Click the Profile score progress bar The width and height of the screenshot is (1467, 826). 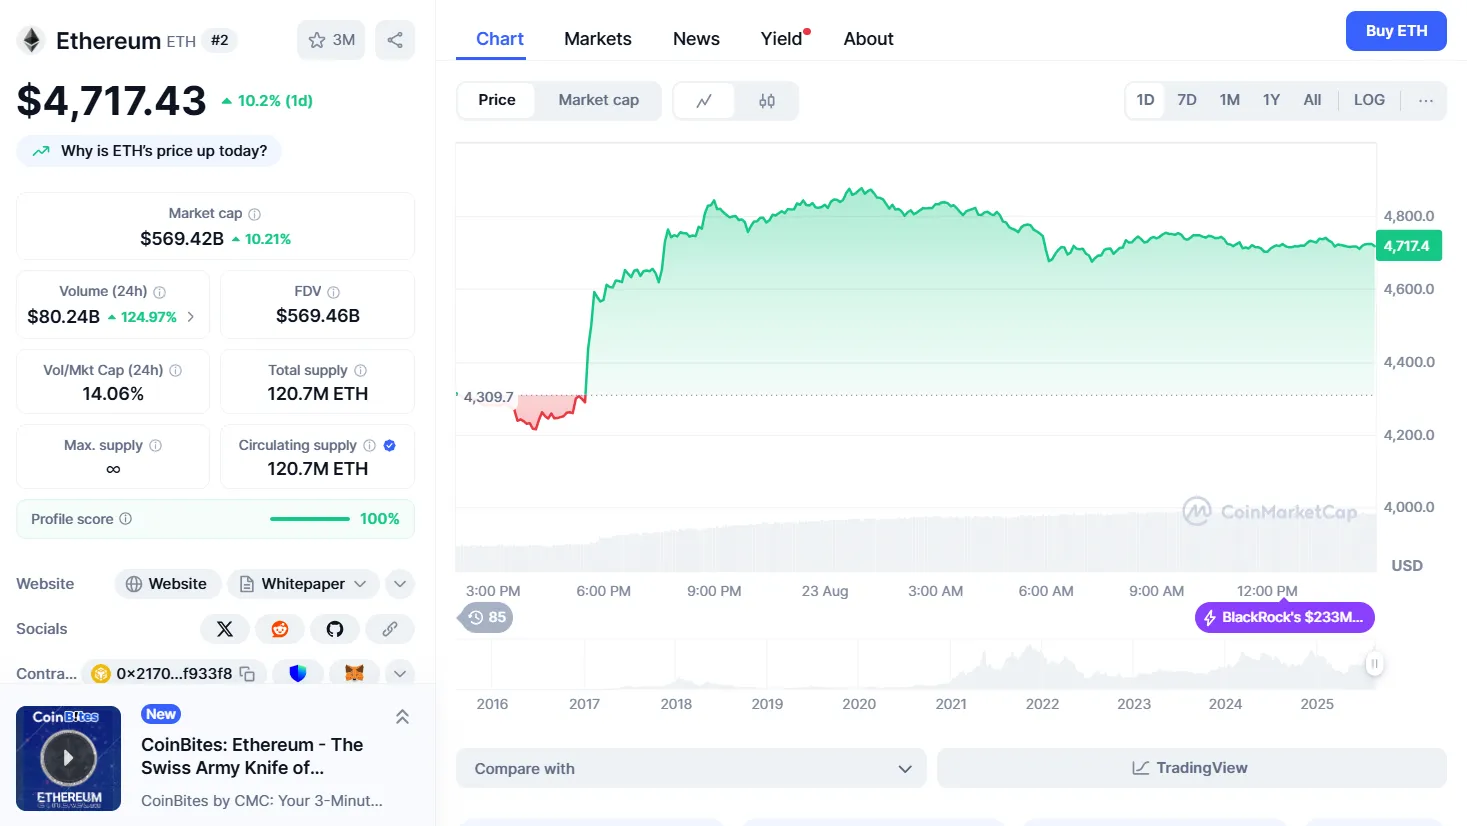310,519
